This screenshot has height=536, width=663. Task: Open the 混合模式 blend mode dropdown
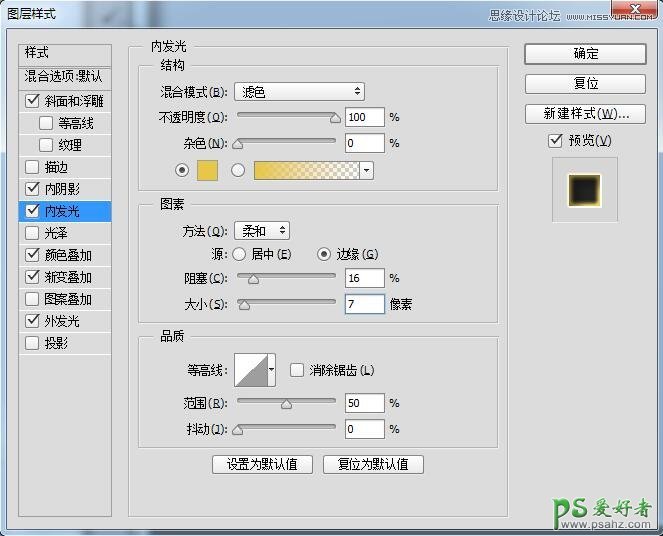click(299, 92)
